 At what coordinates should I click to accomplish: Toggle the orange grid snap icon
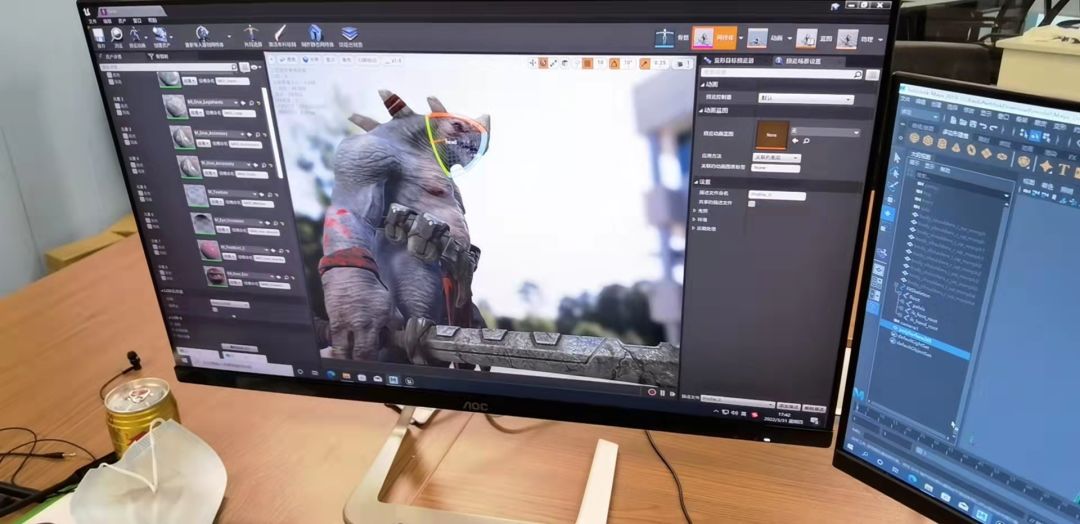[x=587, y=63]
